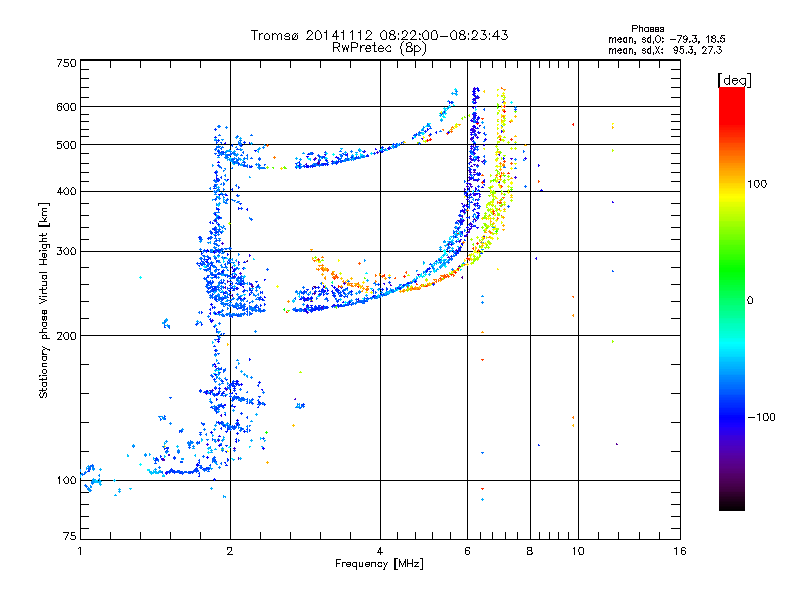Click the 'Phases' header label
Screen dimensions: 800x600
pyautogui.click(x=647, y=29)
